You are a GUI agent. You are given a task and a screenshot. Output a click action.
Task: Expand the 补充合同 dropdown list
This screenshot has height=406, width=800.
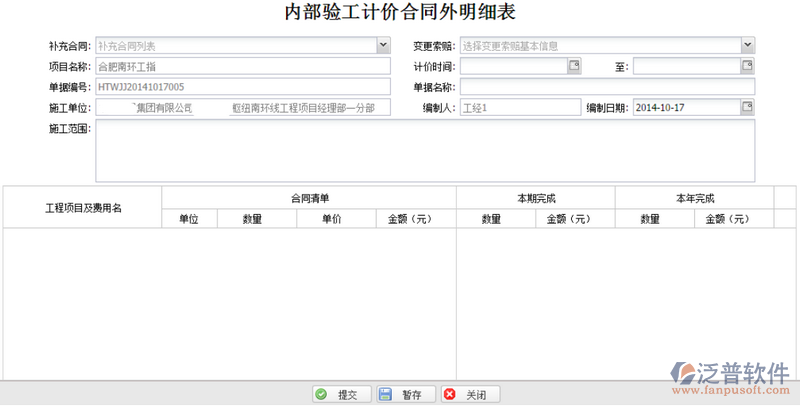point(383,45)
